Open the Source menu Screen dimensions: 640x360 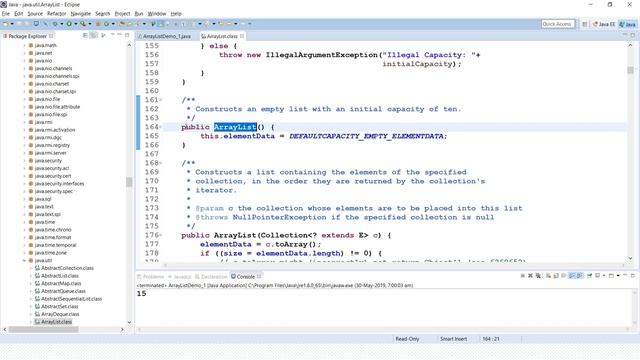[x=35, y=13]
